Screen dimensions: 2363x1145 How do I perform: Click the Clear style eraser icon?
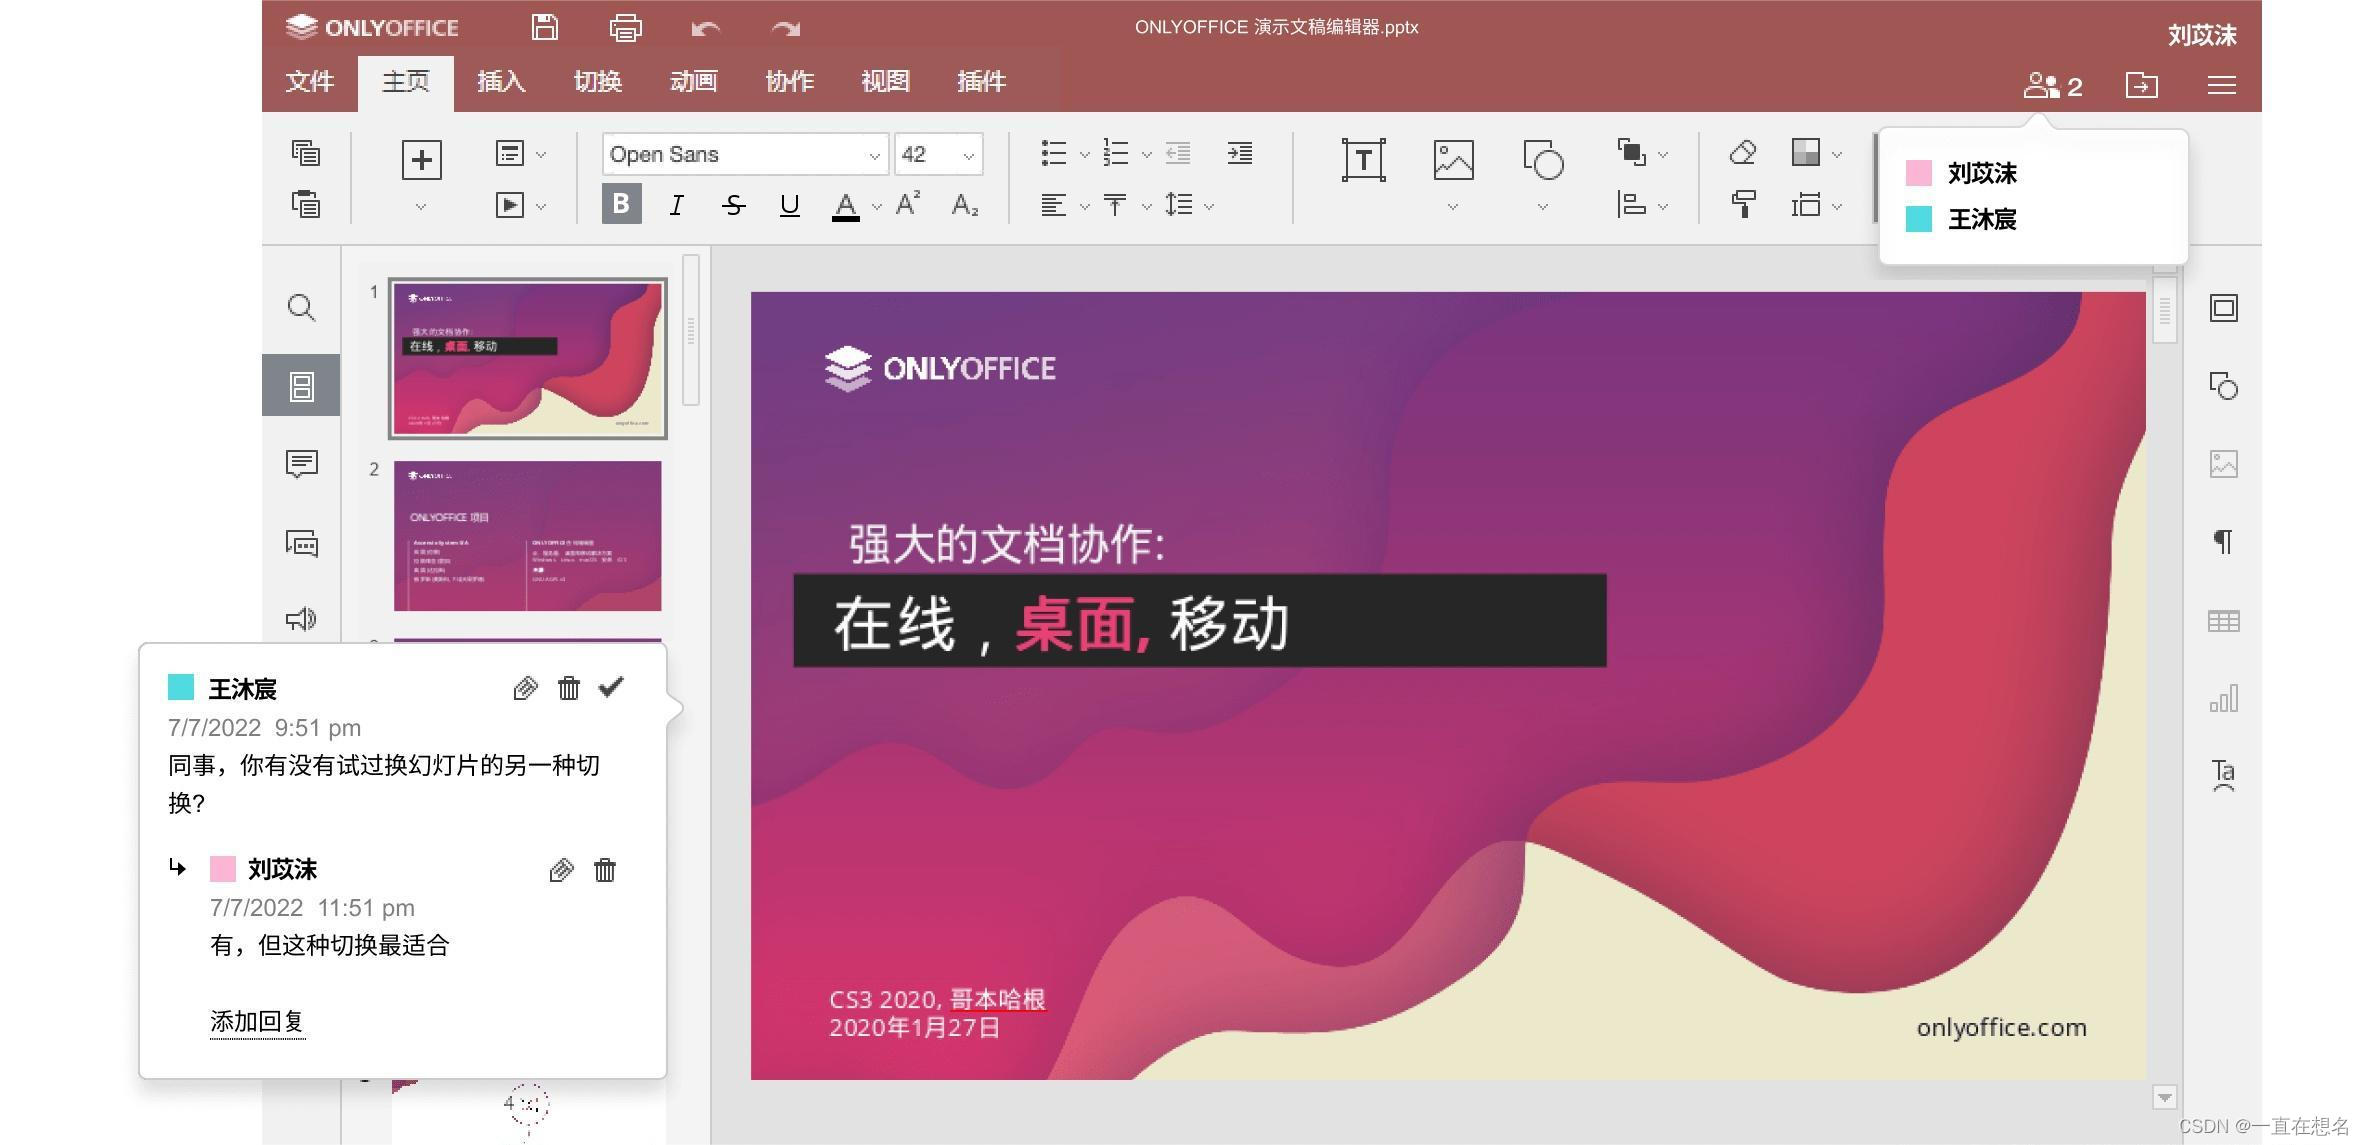coord(1742,153)
